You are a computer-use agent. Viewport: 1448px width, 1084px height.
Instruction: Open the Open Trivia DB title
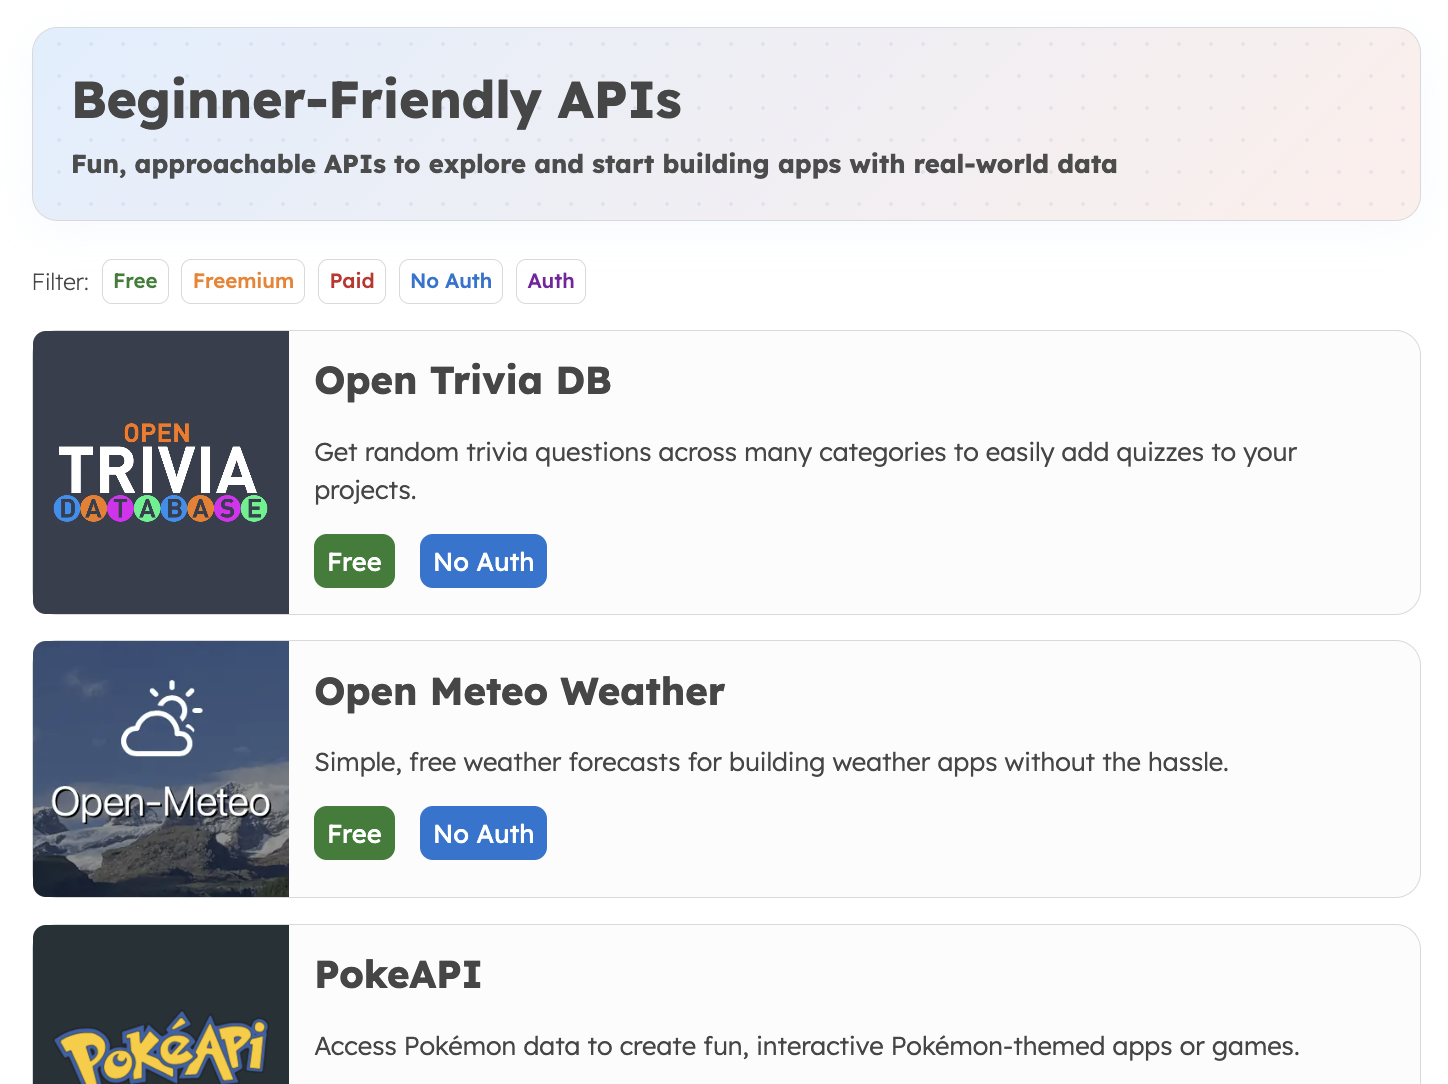click(462, 381)
